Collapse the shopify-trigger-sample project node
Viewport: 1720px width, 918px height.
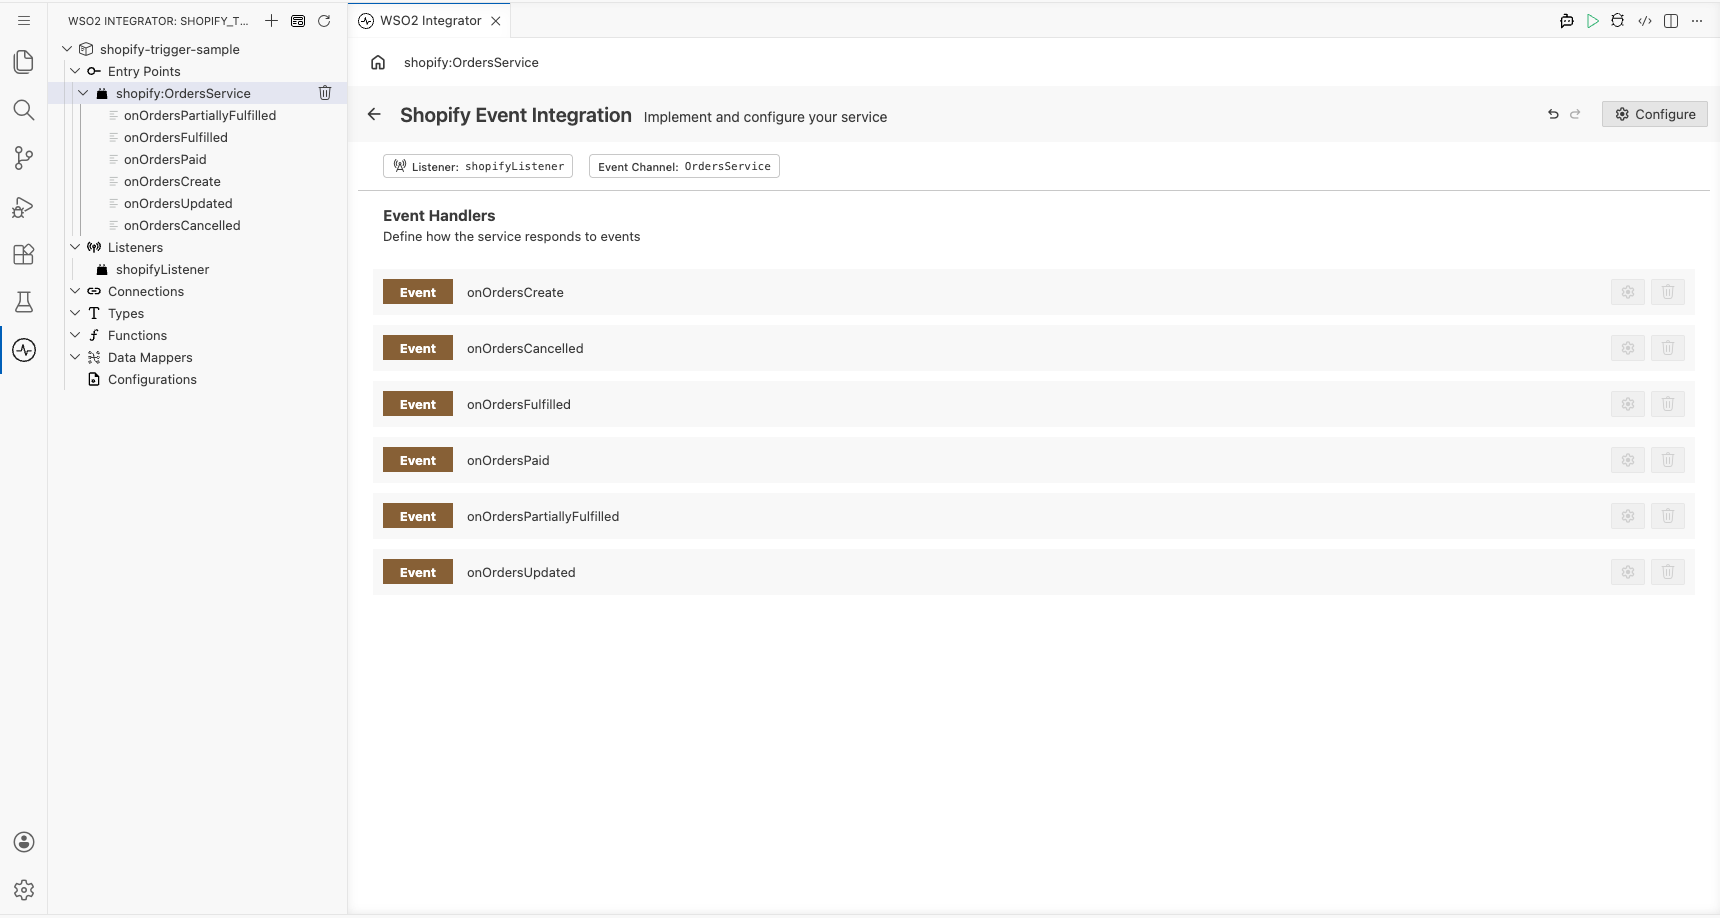point(67,49)
